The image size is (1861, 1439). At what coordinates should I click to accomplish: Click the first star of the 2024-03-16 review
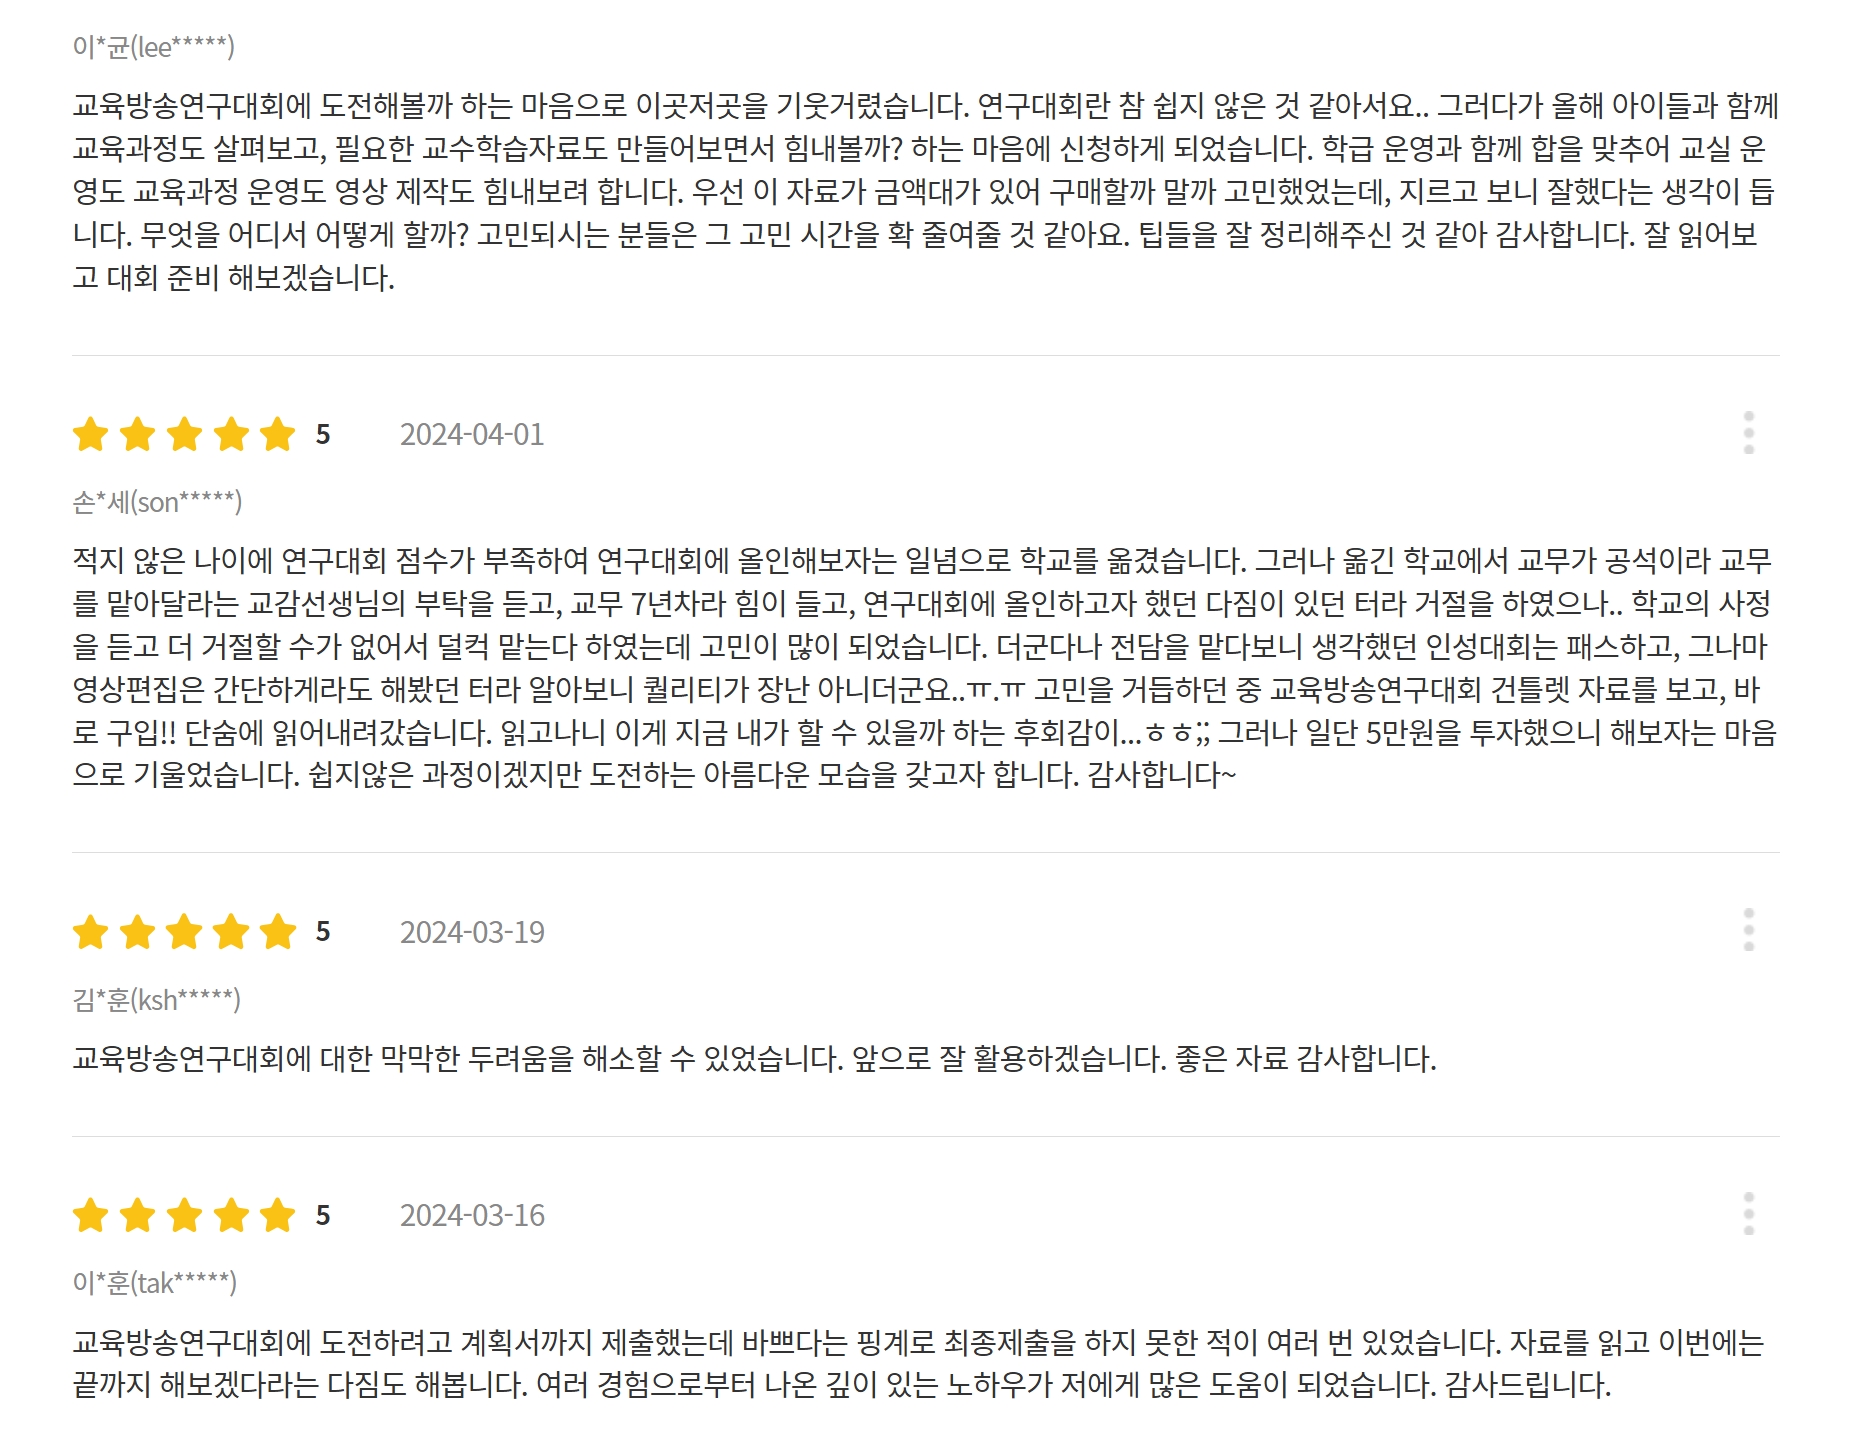click(x=91, y=1216)
